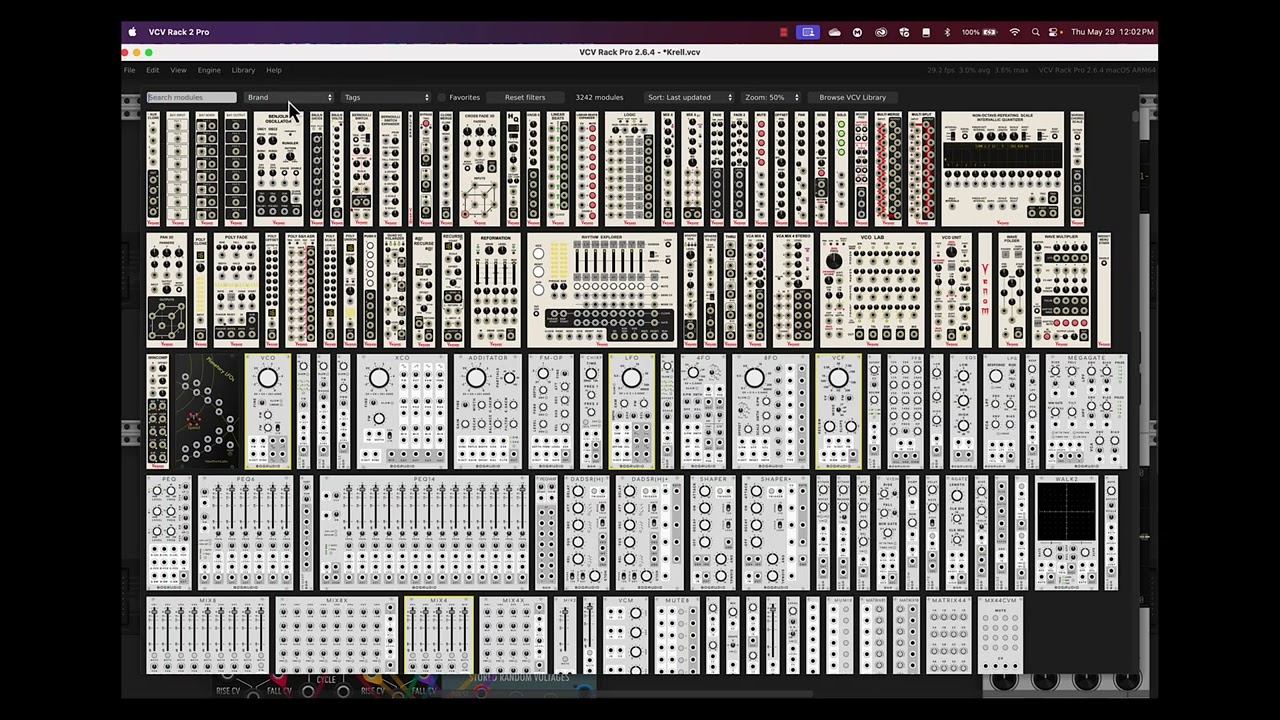Select the VCO Lab module
The height and width of the screenshot is (720, 1280).
[x=872, y=290]
